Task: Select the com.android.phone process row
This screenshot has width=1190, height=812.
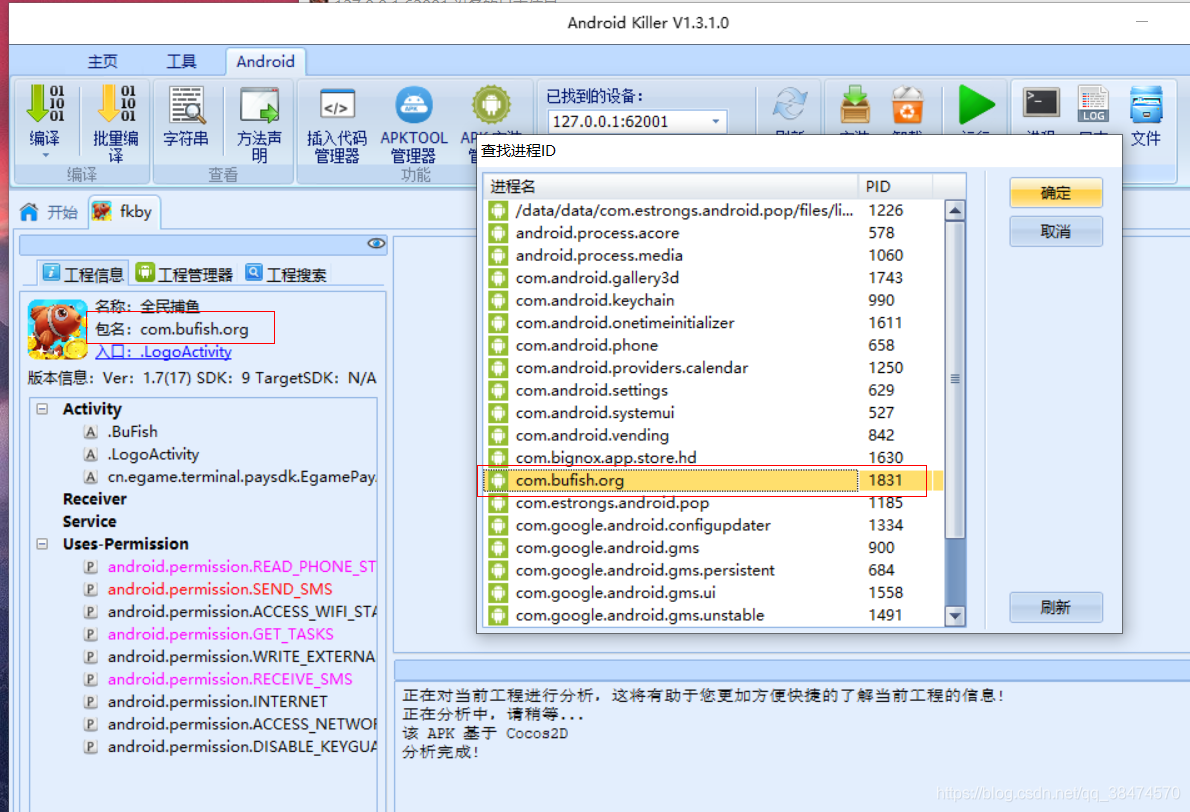Action: click(x=711, y=345)
